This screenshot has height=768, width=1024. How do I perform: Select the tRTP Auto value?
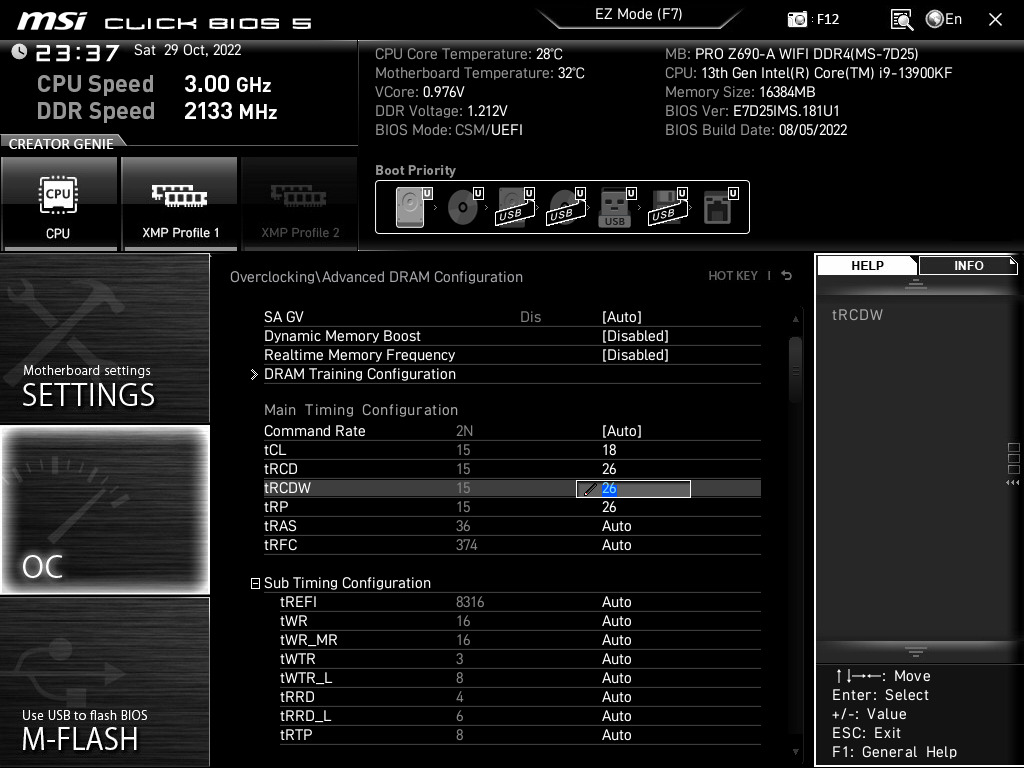616,735
